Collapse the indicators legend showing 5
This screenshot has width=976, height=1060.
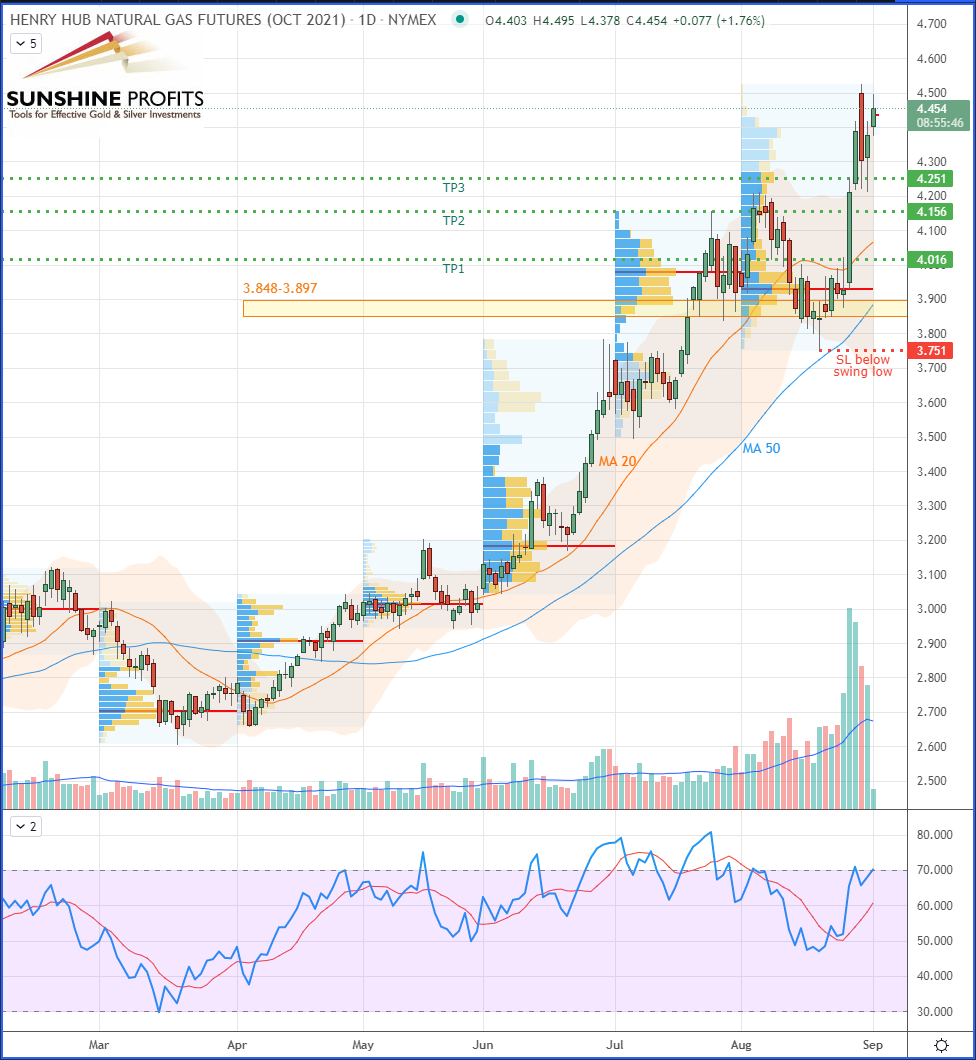(26, 44)
